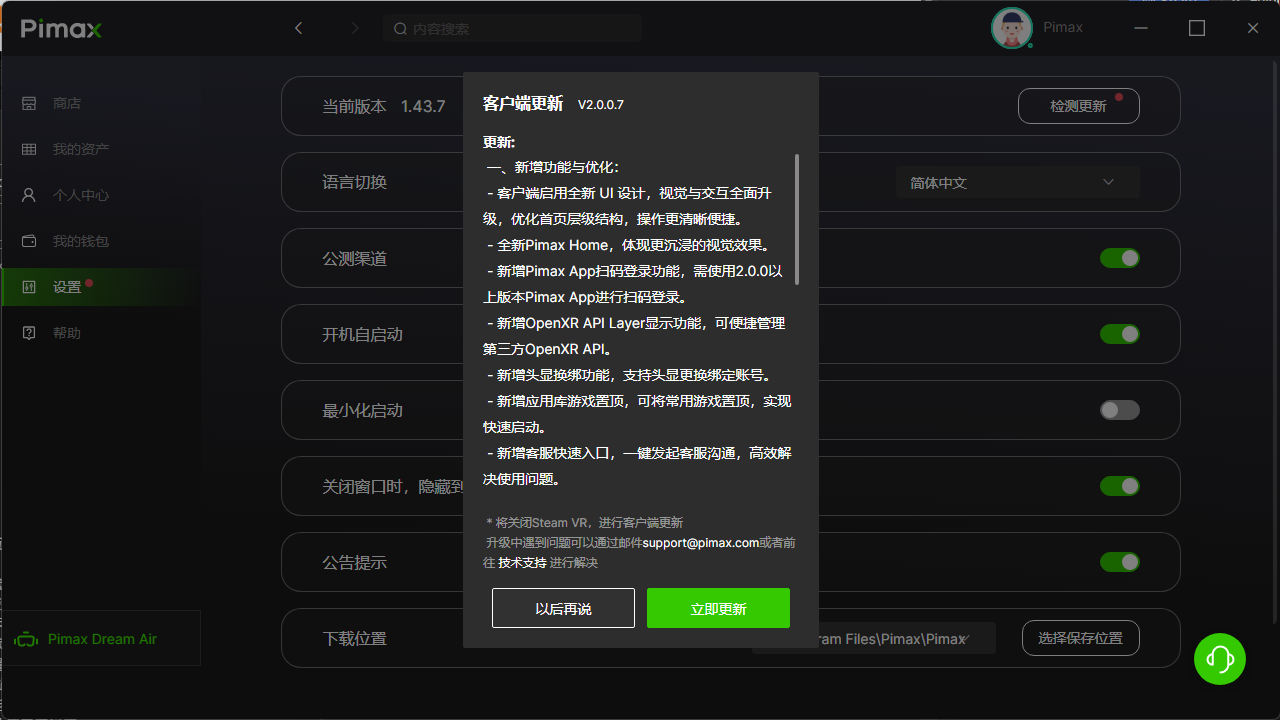Click the user avatar picture
Viewport: 1280px width, 720px height.
(1011, 28)
